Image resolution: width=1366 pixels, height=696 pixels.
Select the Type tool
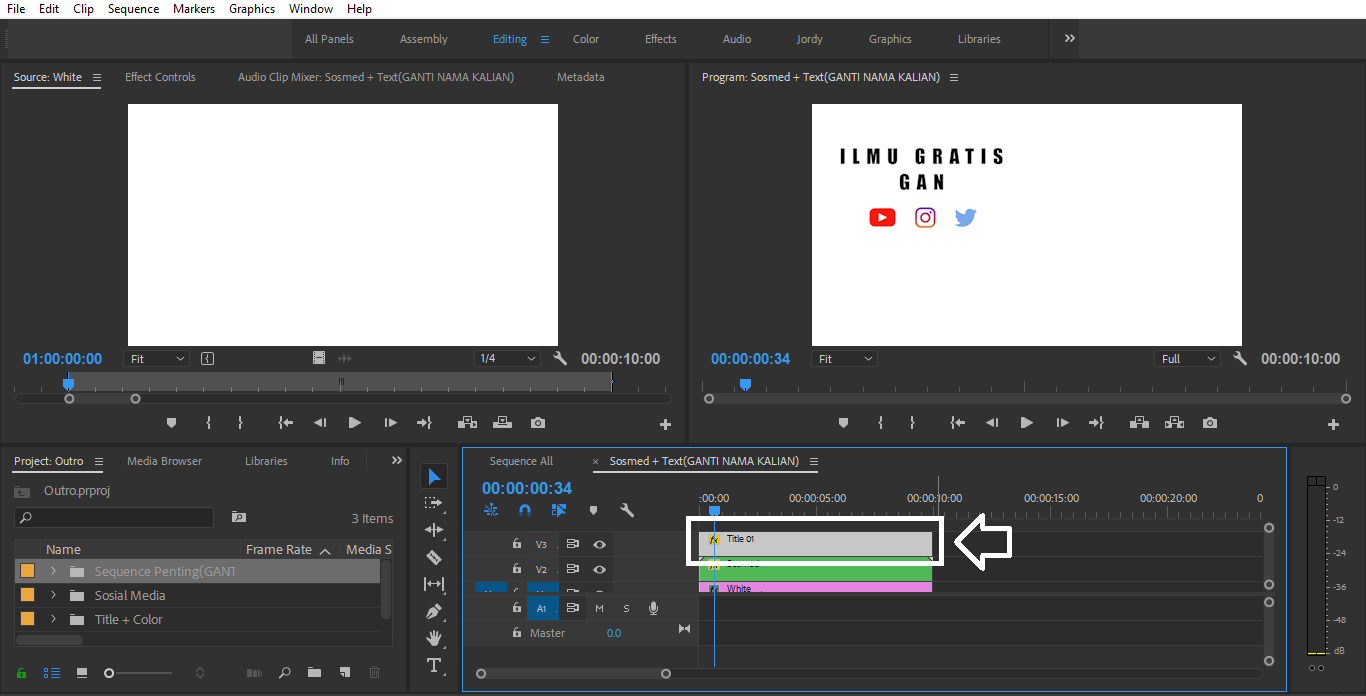[x=434, y=665]
